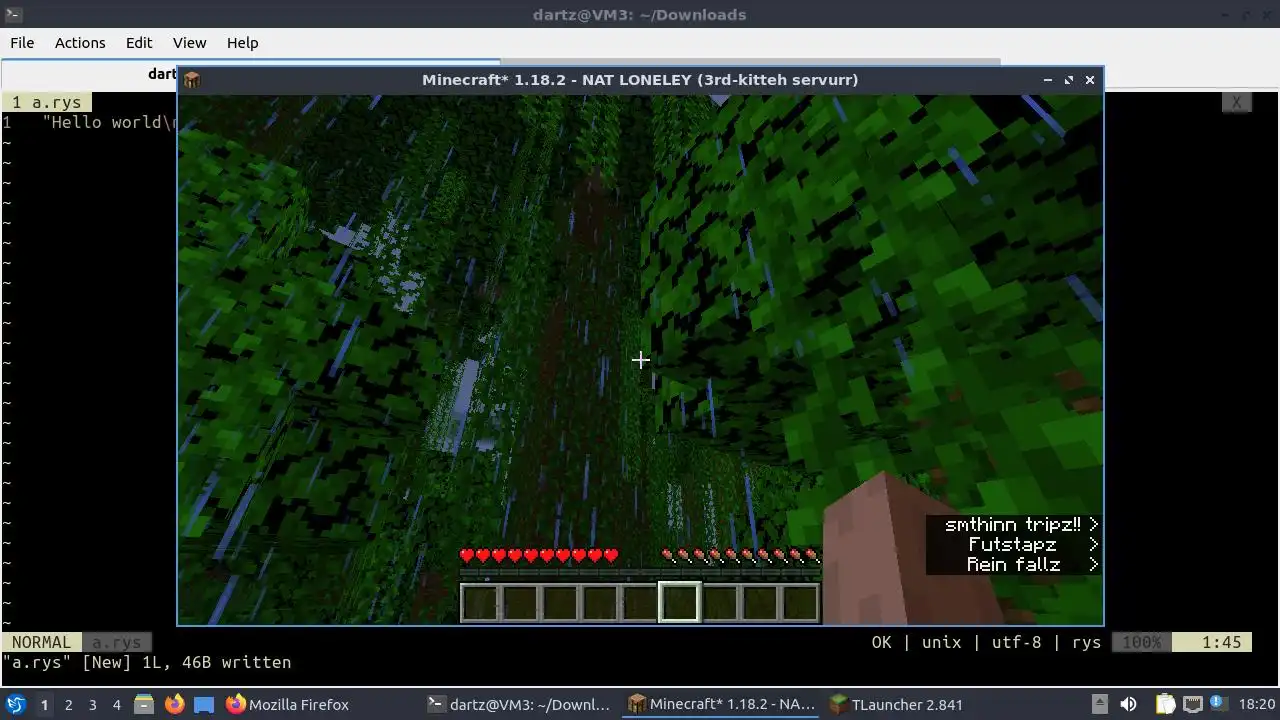Open the terminal View menu
The height and width of the screenshot is (720, 1280).
coord(189,43)
